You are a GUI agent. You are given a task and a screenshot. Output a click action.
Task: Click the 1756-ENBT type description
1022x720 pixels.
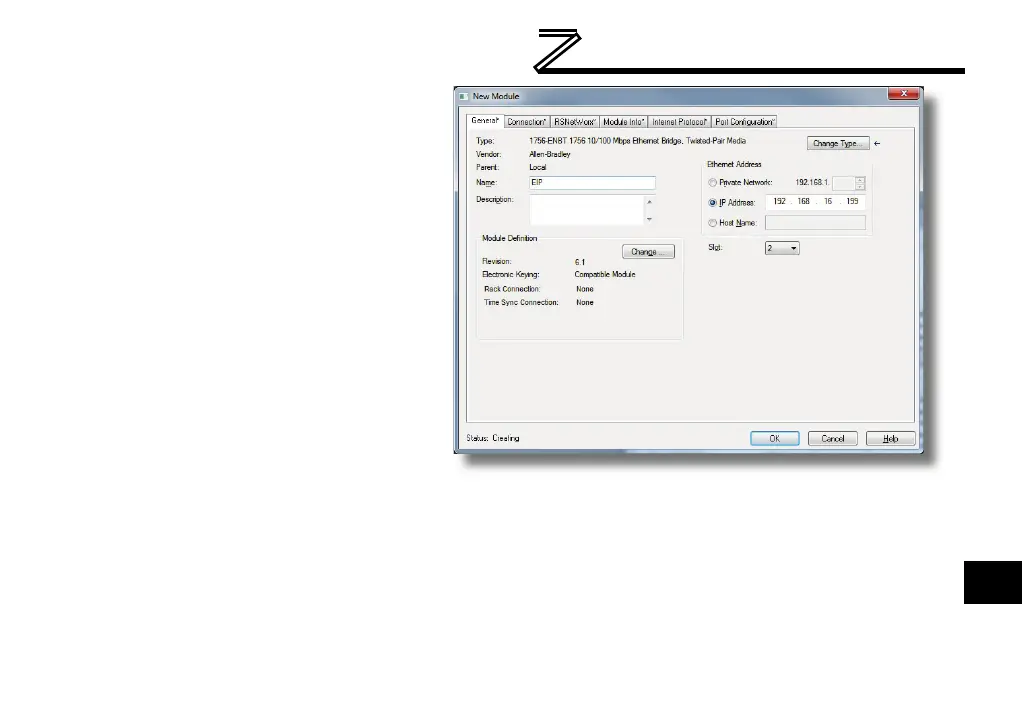[637, 141]
